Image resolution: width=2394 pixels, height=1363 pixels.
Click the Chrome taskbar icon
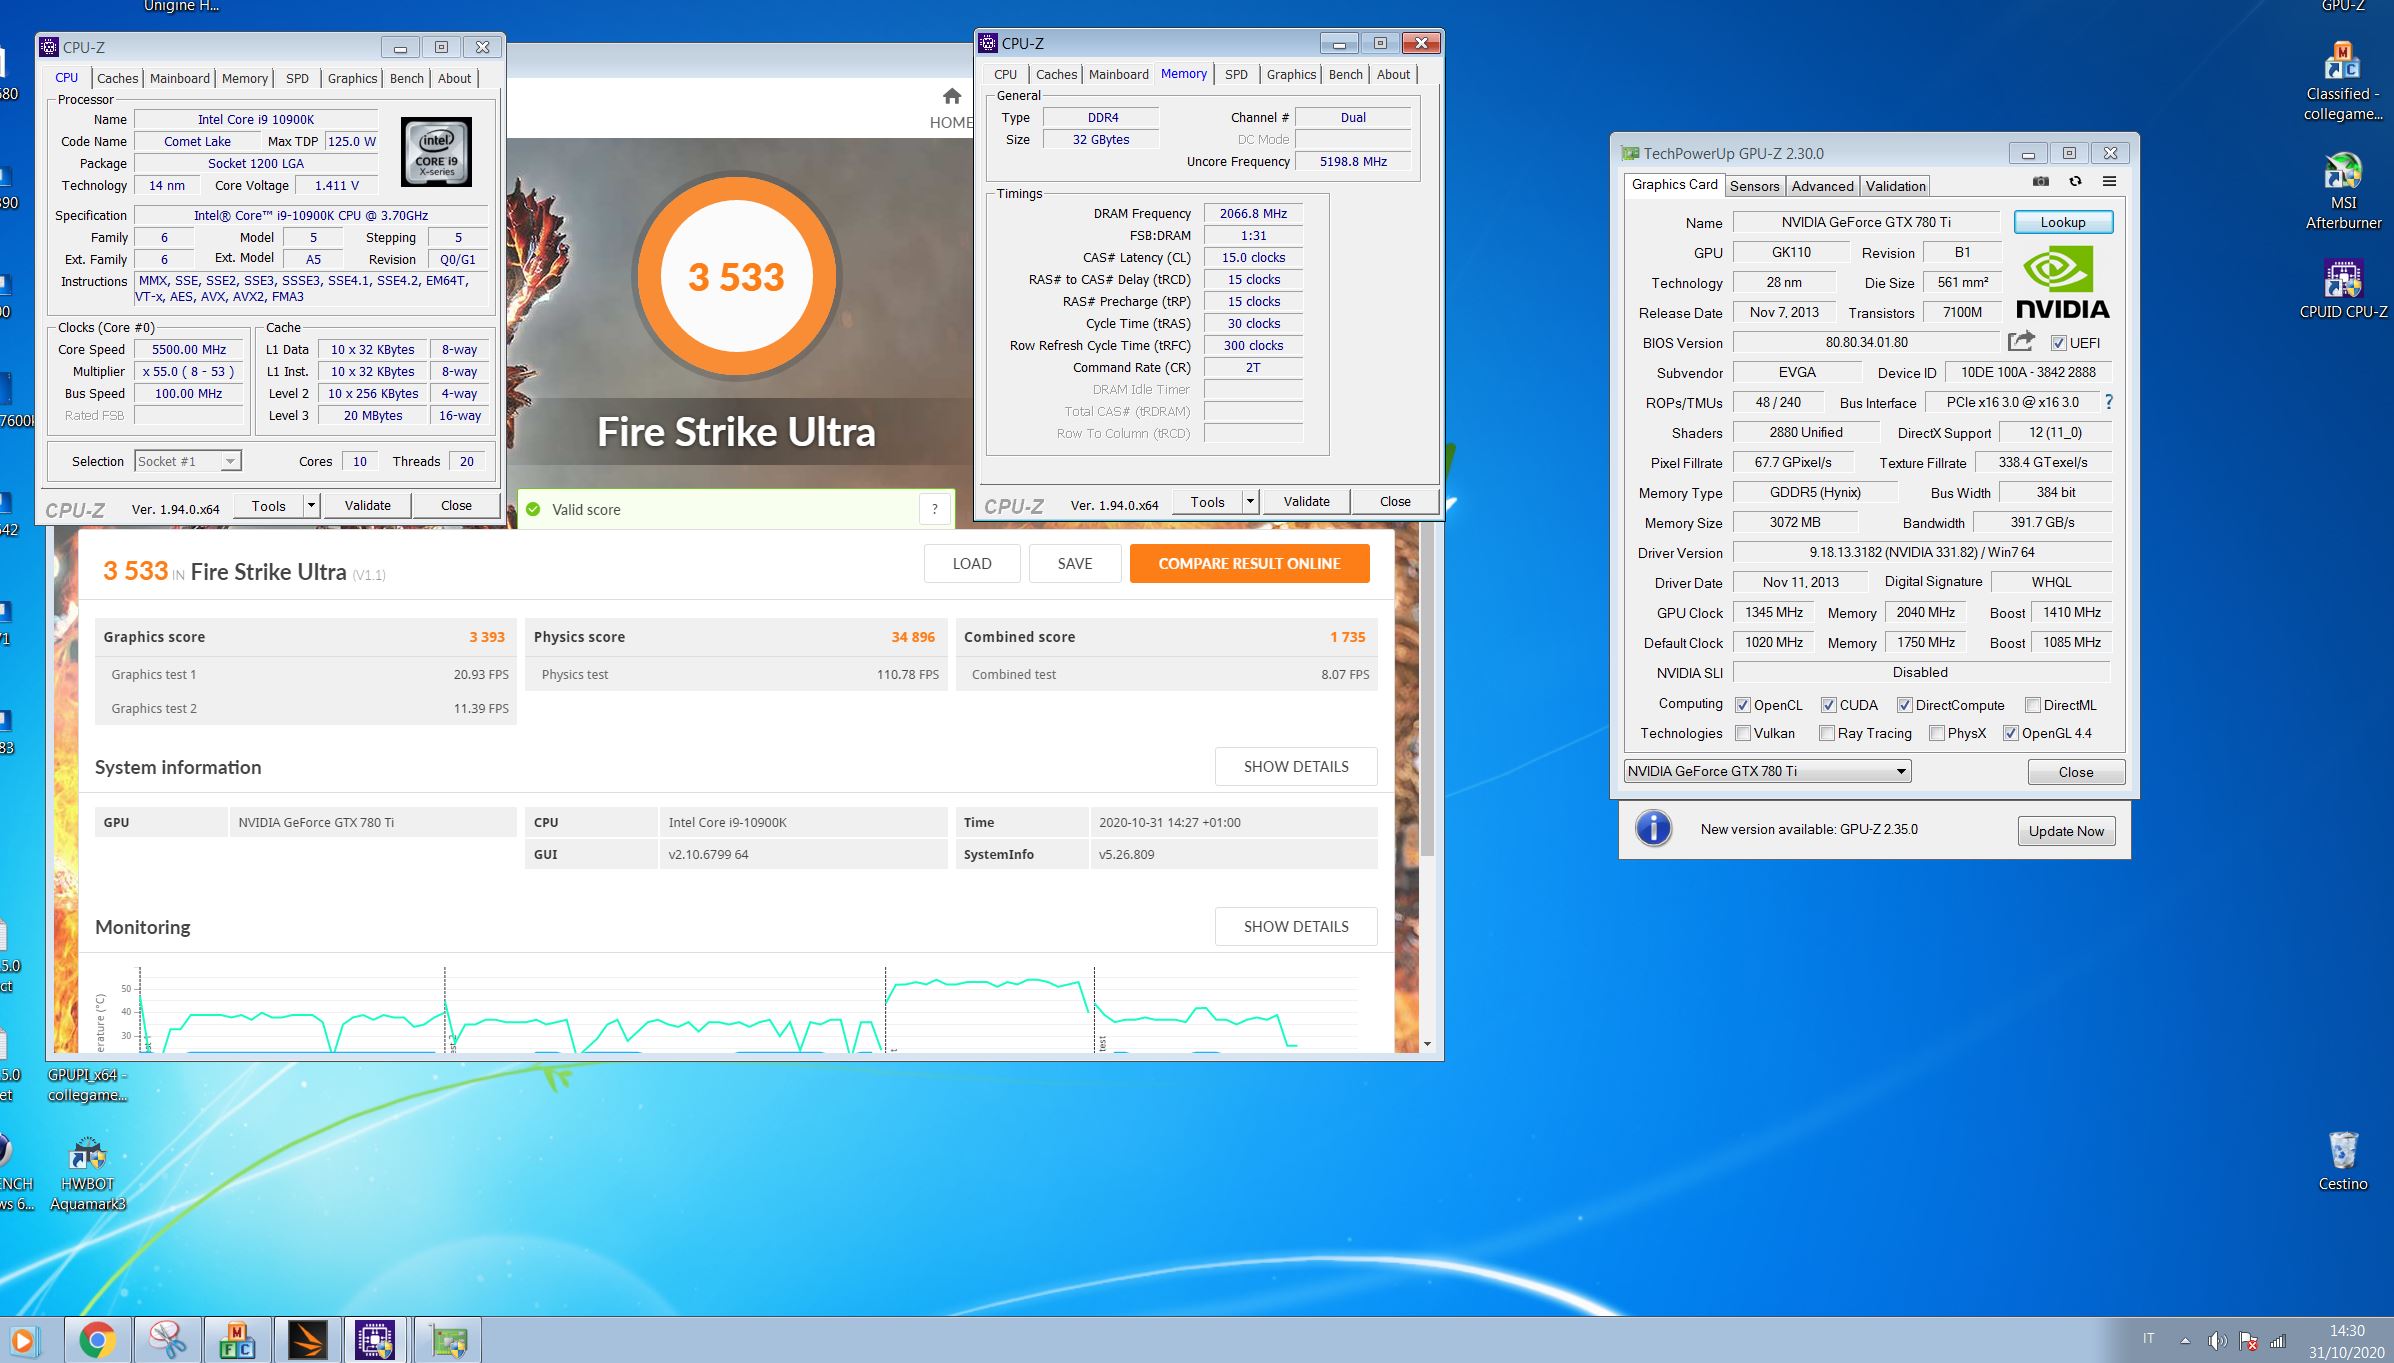(x=97, y=1340)
